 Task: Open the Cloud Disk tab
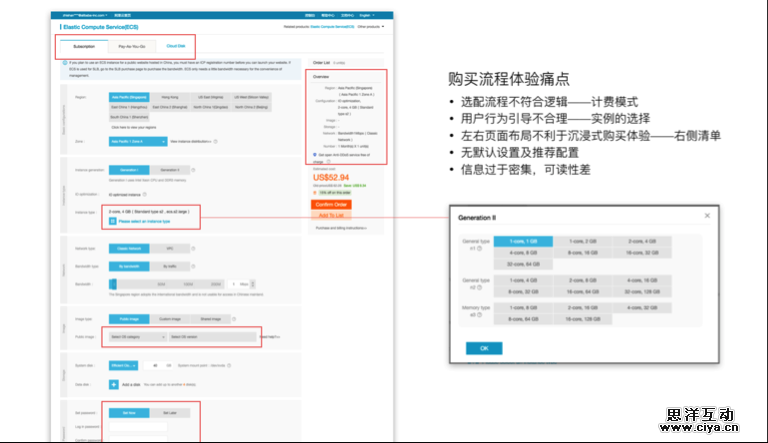tap(175, 46)
